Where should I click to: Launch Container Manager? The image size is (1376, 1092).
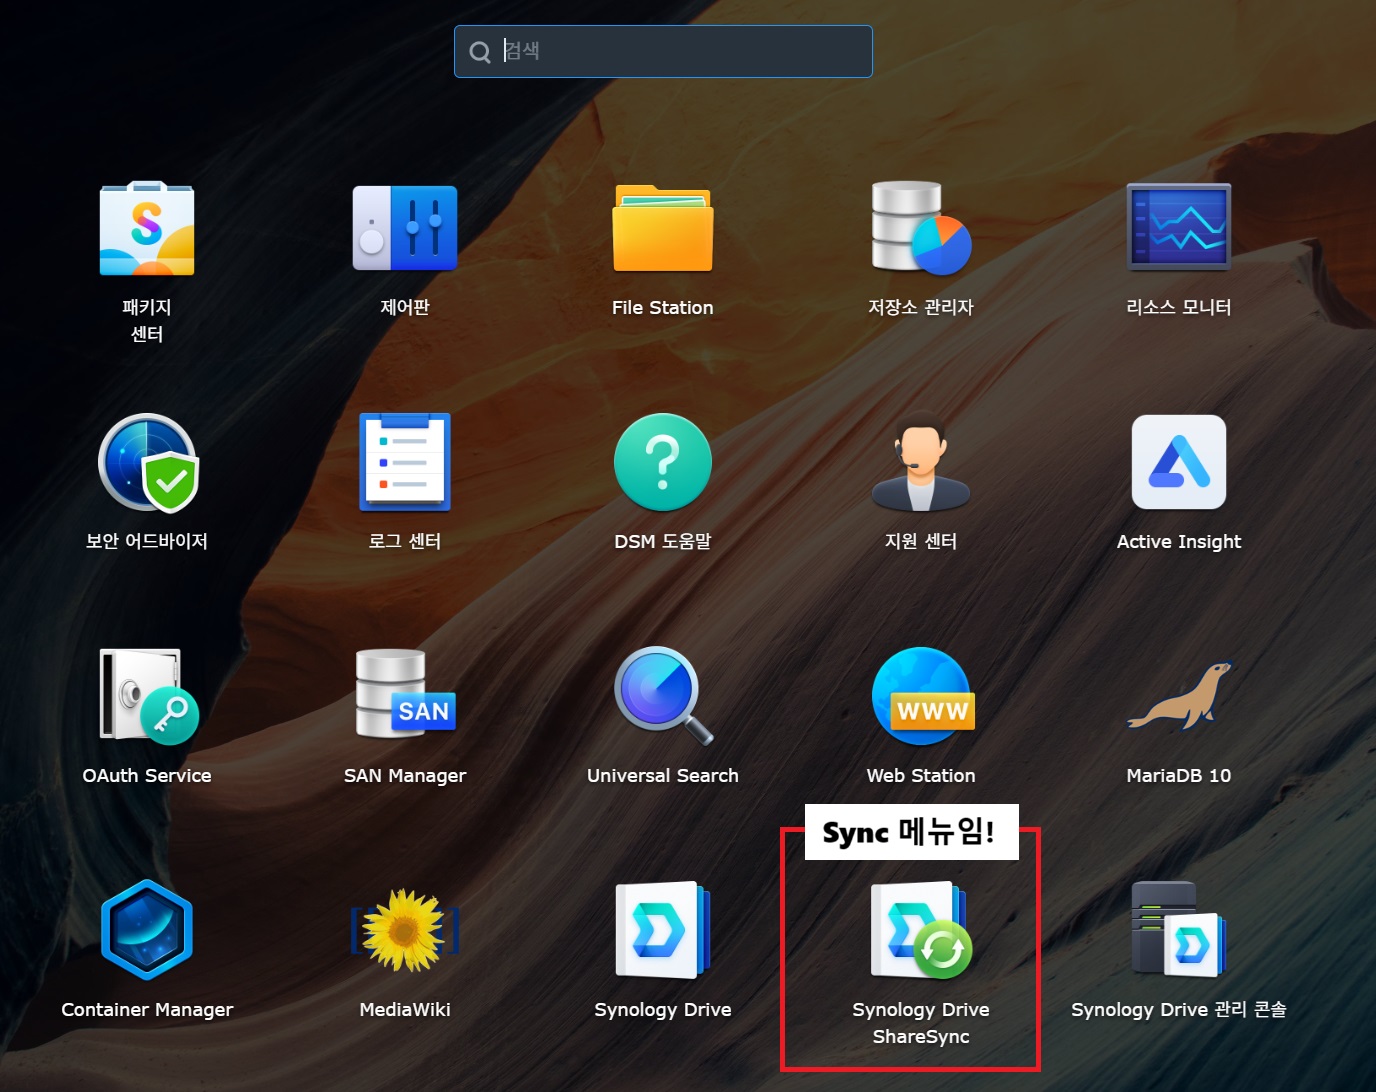coord(147,931)
